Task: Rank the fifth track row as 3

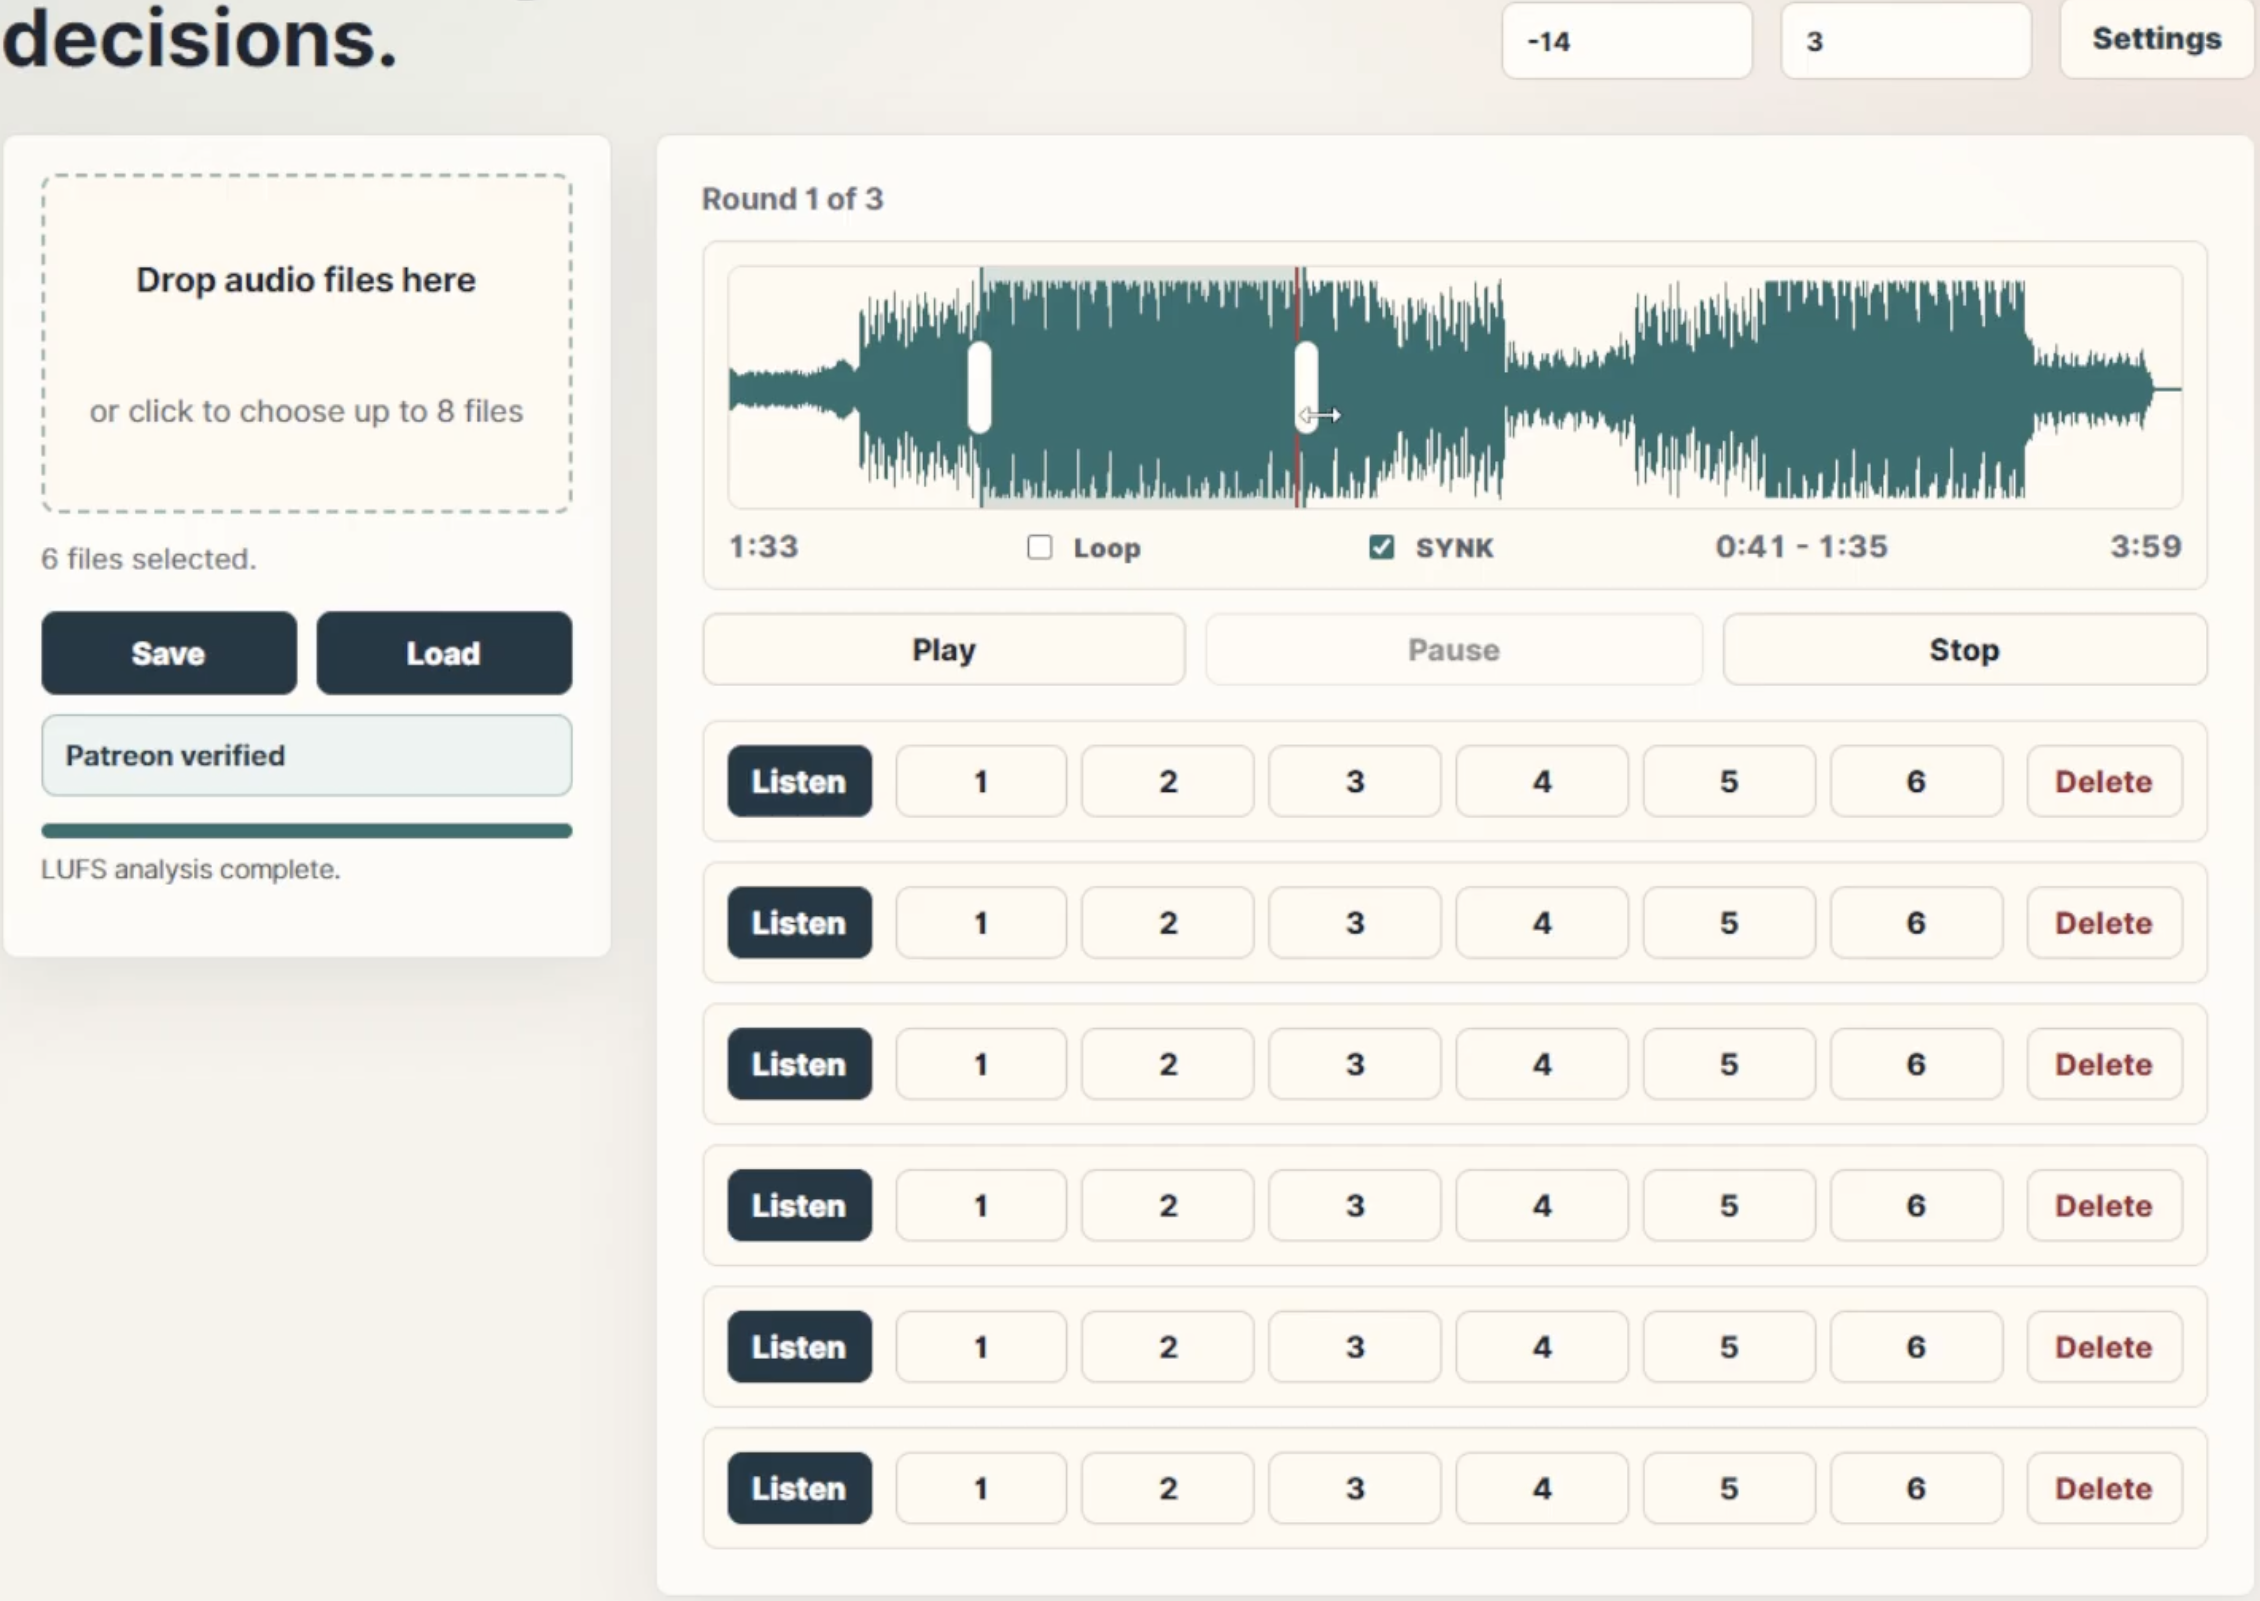Action: click(x=1355, y=1347)
